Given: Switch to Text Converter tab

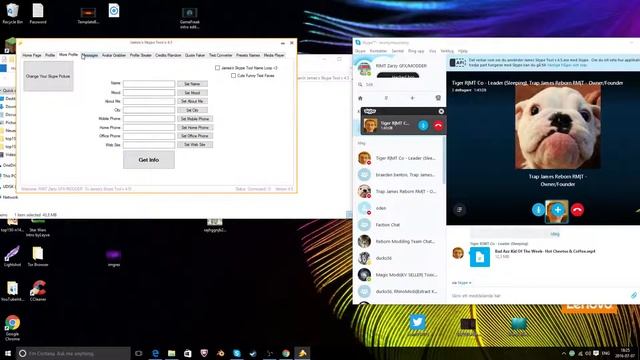Looking at the screenshot, I should pos(221,55).
